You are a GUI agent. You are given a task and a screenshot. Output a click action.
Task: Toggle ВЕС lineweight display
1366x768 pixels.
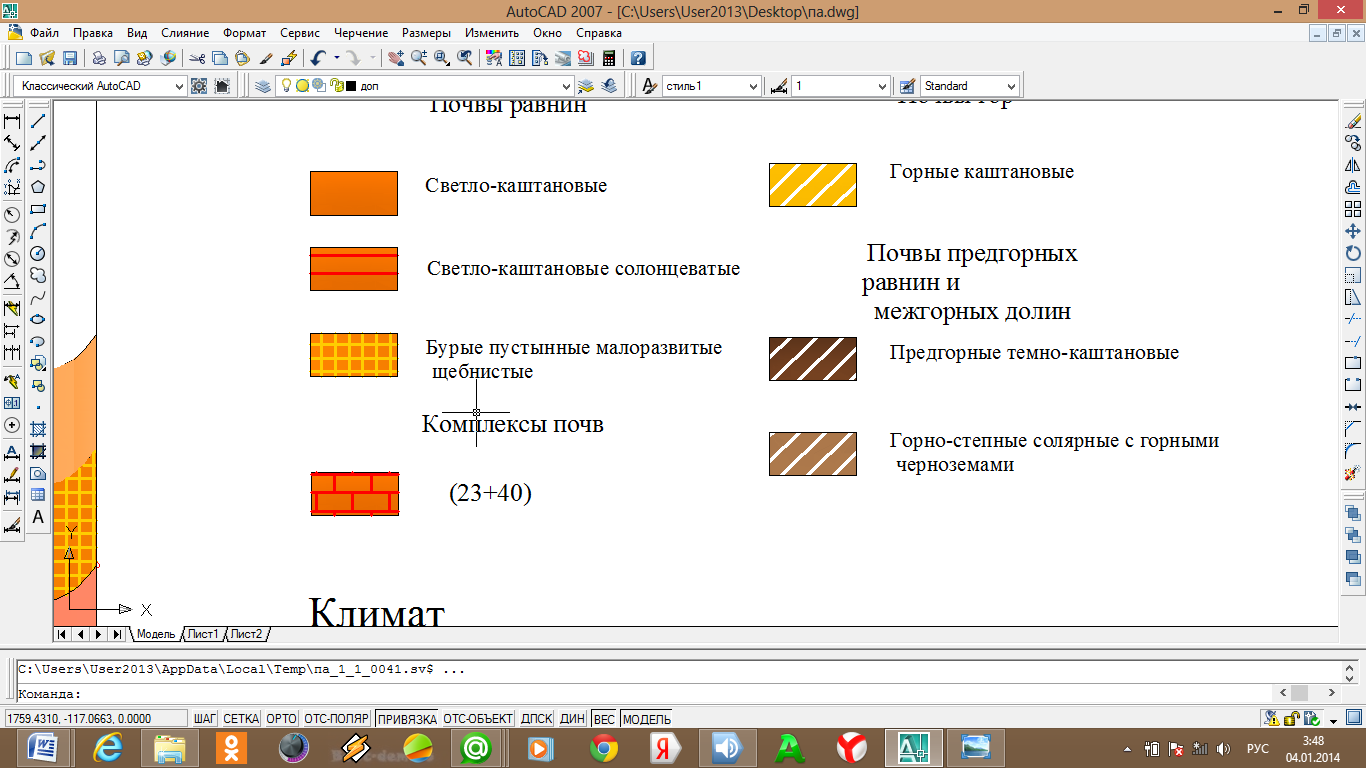pos(604,718)
